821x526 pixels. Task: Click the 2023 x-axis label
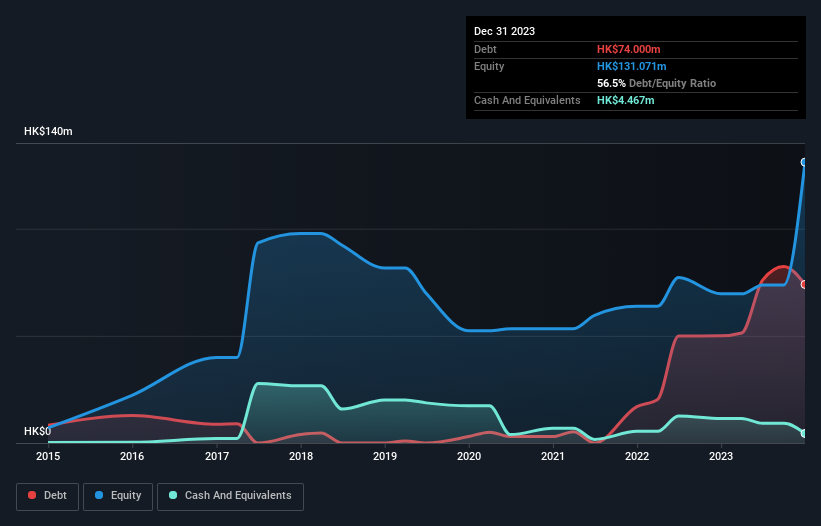coord(721,456)
